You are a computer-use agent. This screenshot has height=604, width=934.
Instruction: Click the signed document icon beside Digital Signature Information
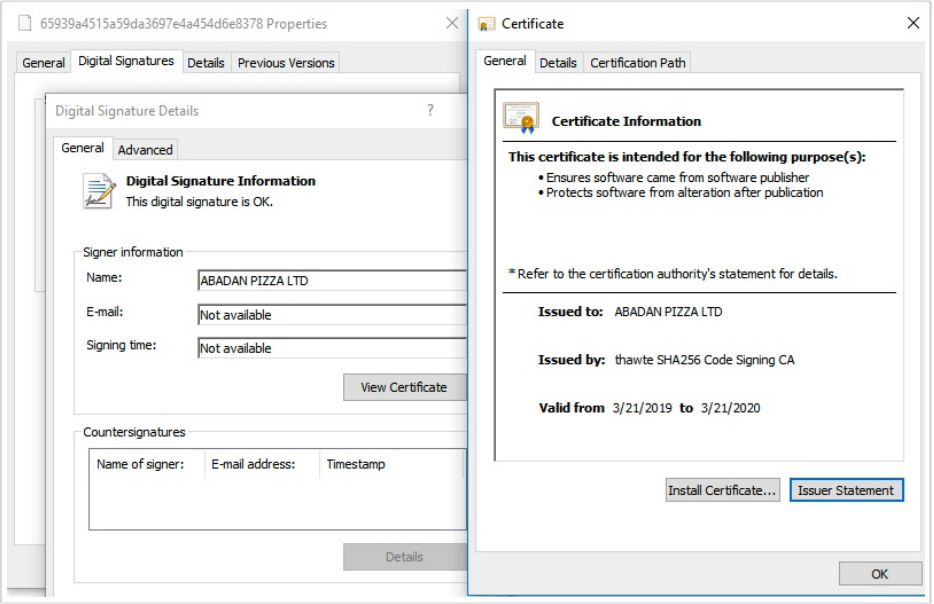[99, 191]
